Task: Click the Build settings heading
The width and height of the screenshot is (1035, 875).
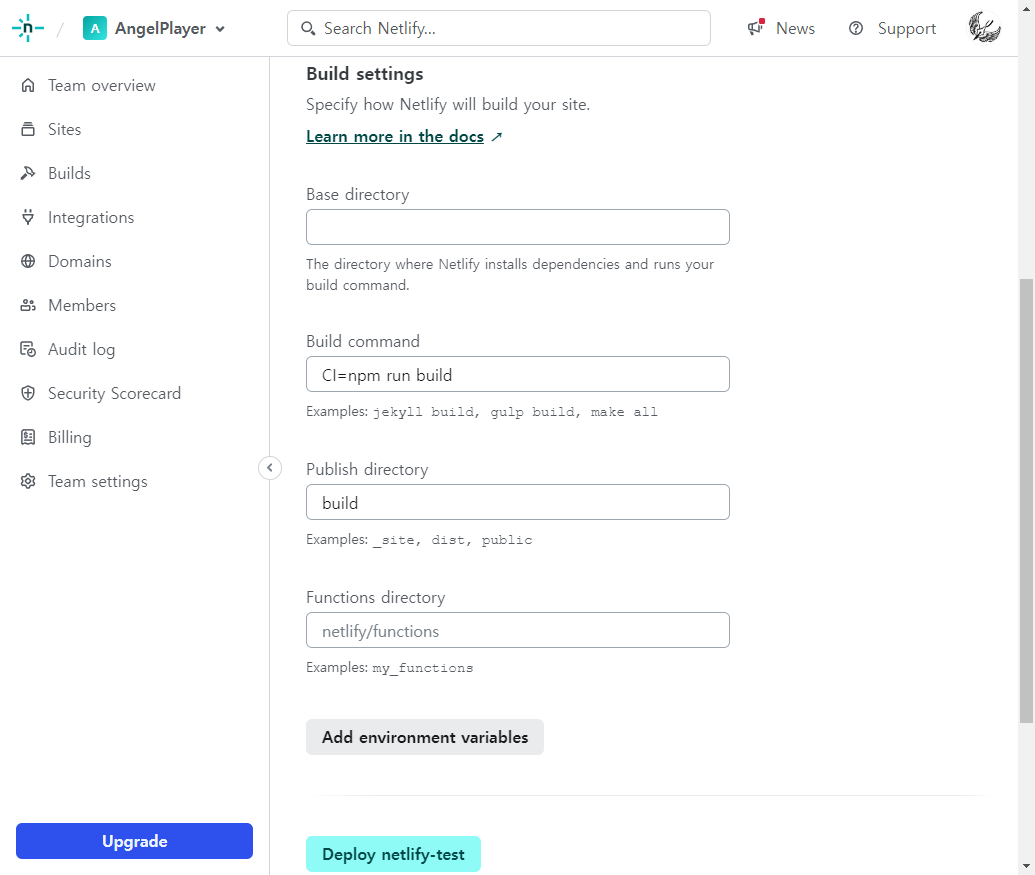Action: click(x=364, y=74)
